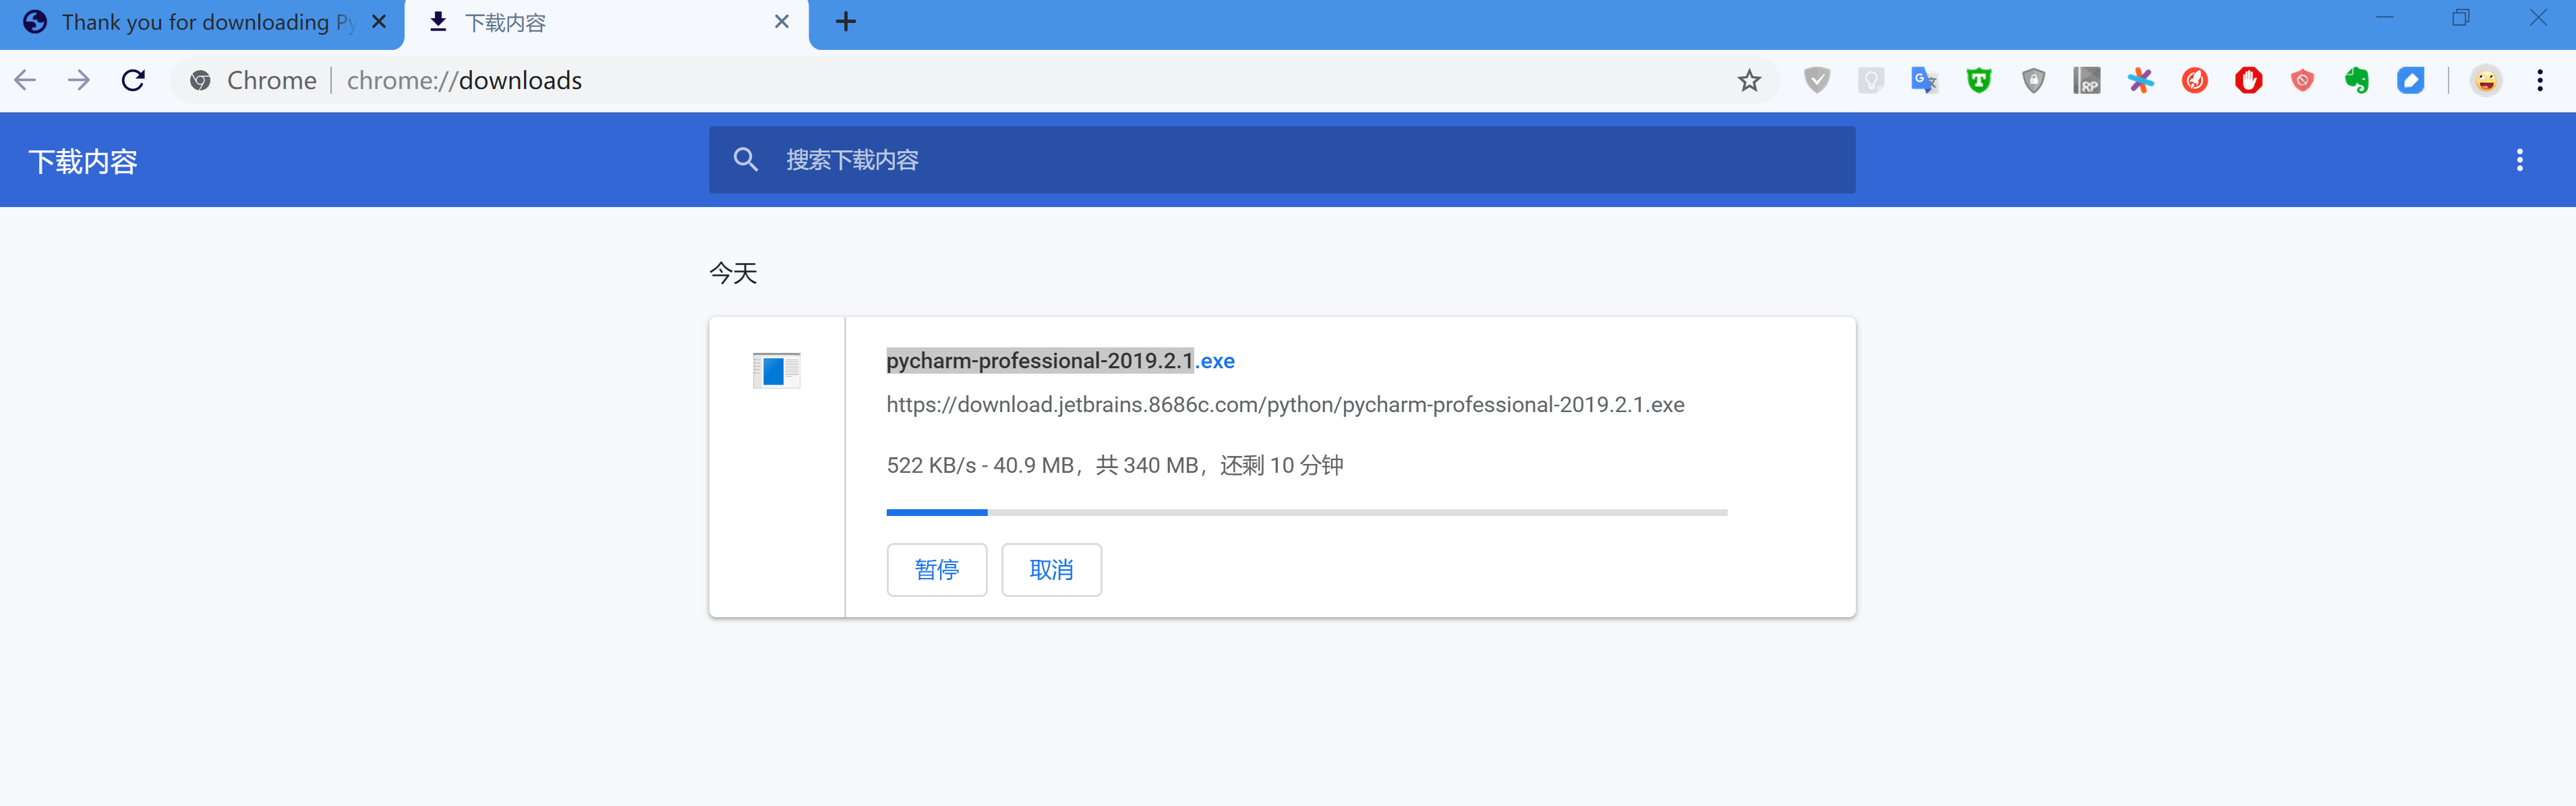Image resolution: width=2576 pixels, height=806 pixels.
Task: Go forward using browser forward arrow
Action: 79,80
